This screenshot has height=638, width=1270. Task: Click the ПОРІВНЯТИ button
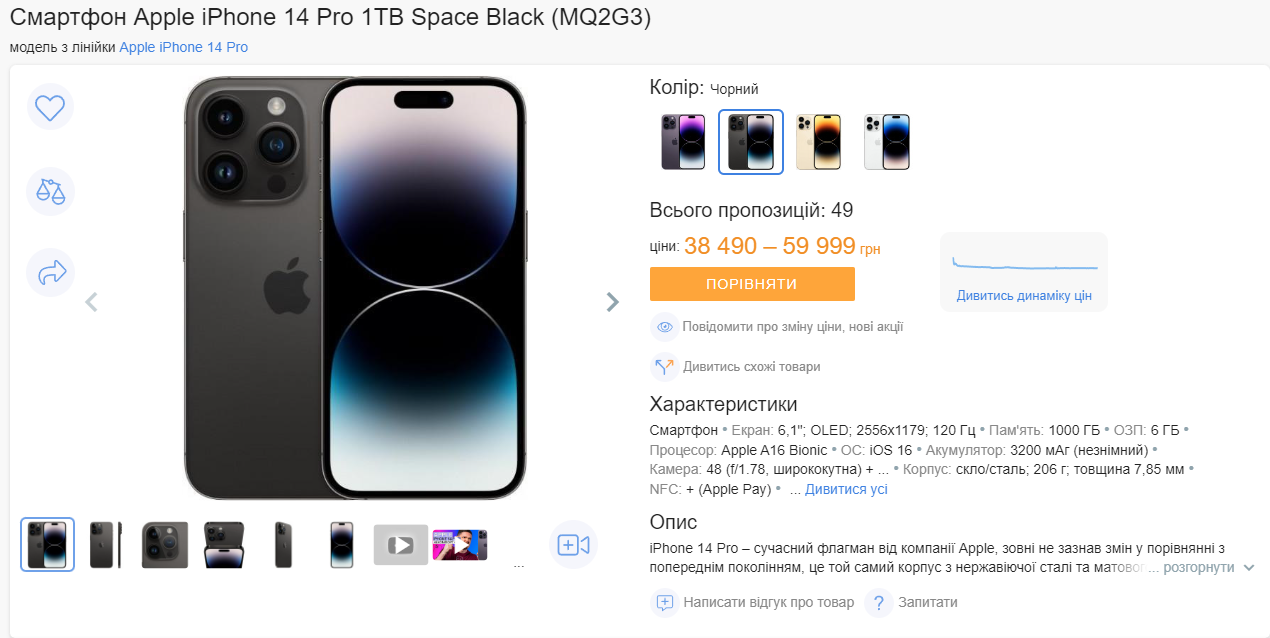tap(752, 284)
